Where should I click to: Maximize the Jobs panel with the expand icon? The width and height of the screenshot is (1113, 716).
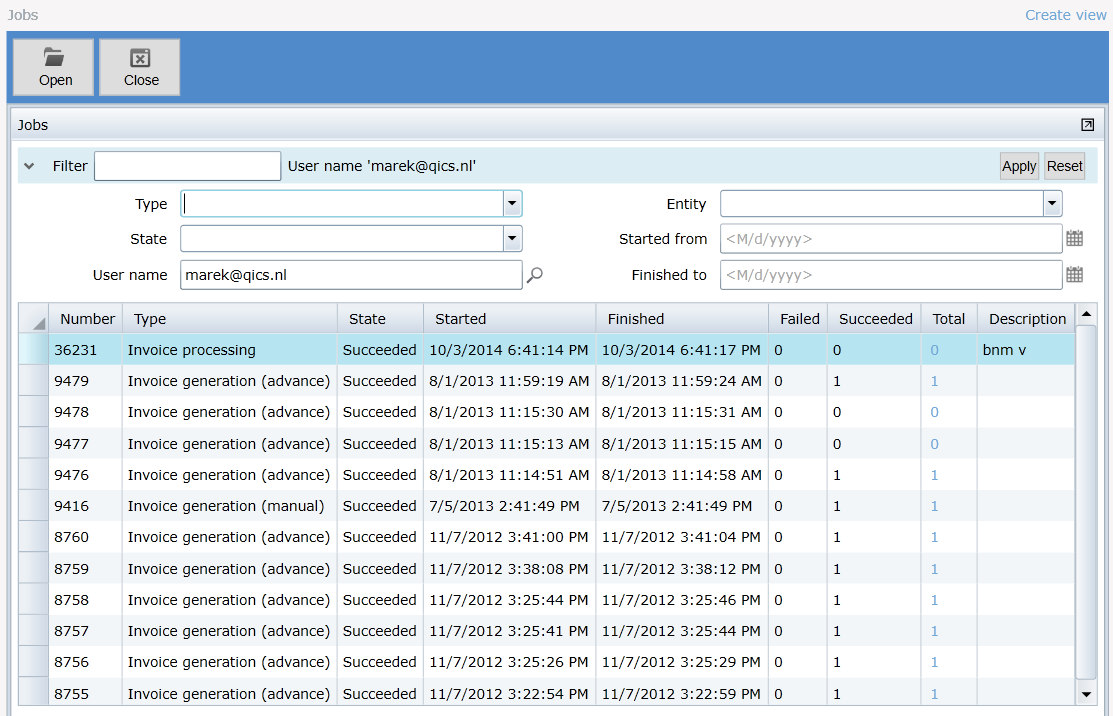[1087, 125]
